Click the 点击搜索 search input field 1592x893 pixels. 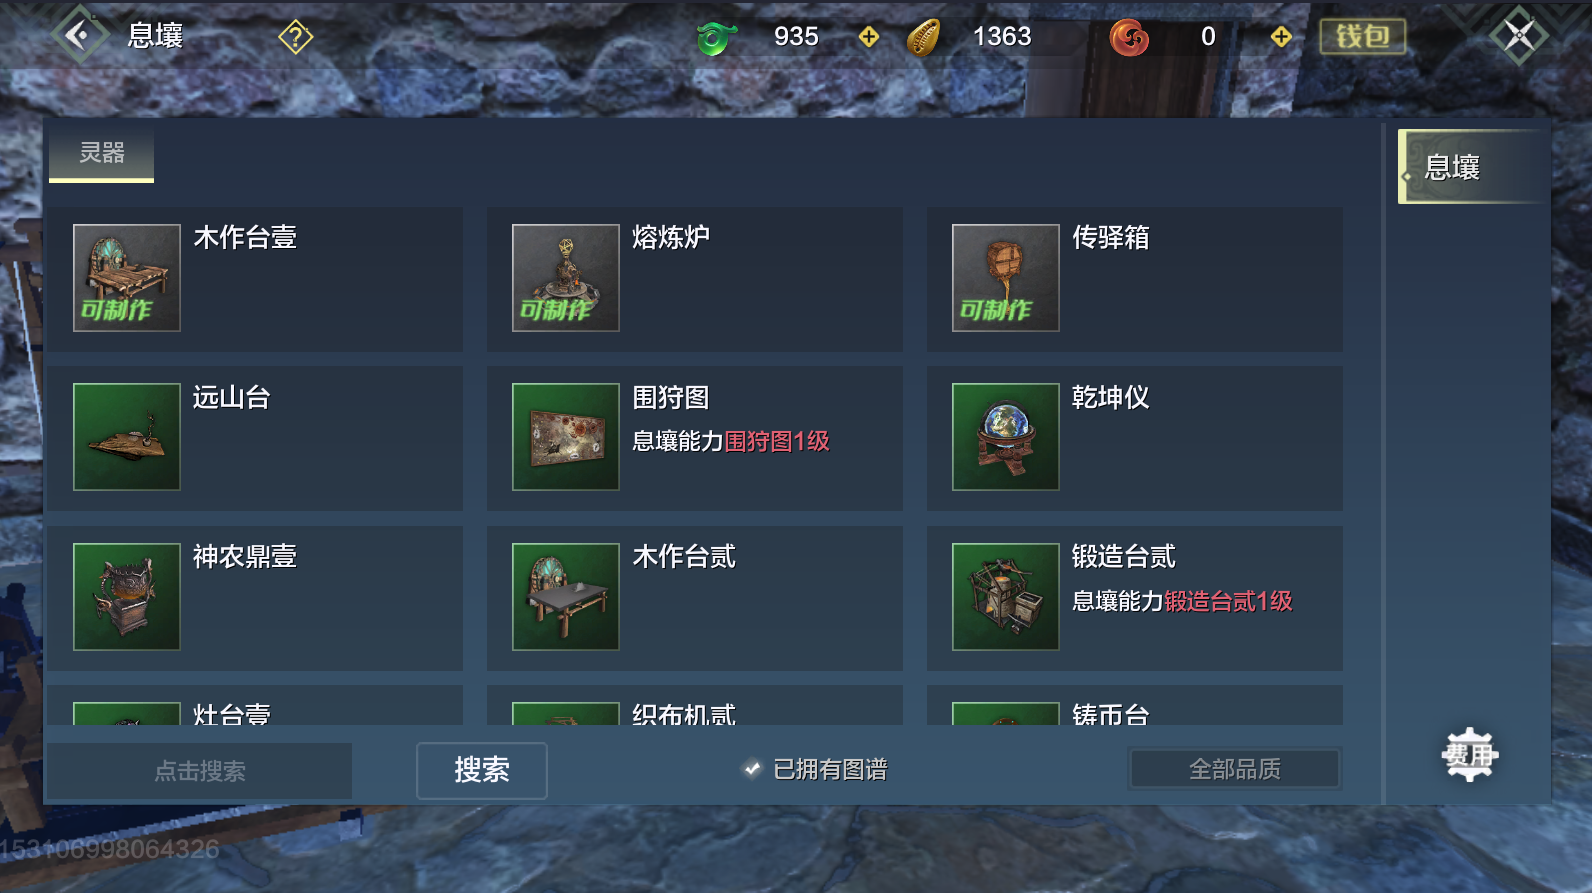point(200,771)
